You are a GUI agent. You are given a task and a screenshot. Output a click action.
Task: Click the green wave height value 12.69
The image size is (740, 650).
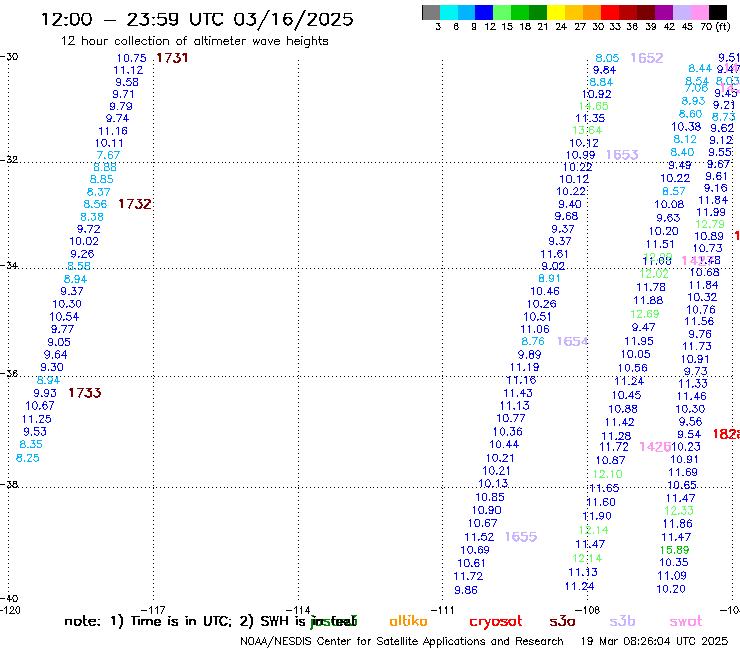[x=645, y=314]
